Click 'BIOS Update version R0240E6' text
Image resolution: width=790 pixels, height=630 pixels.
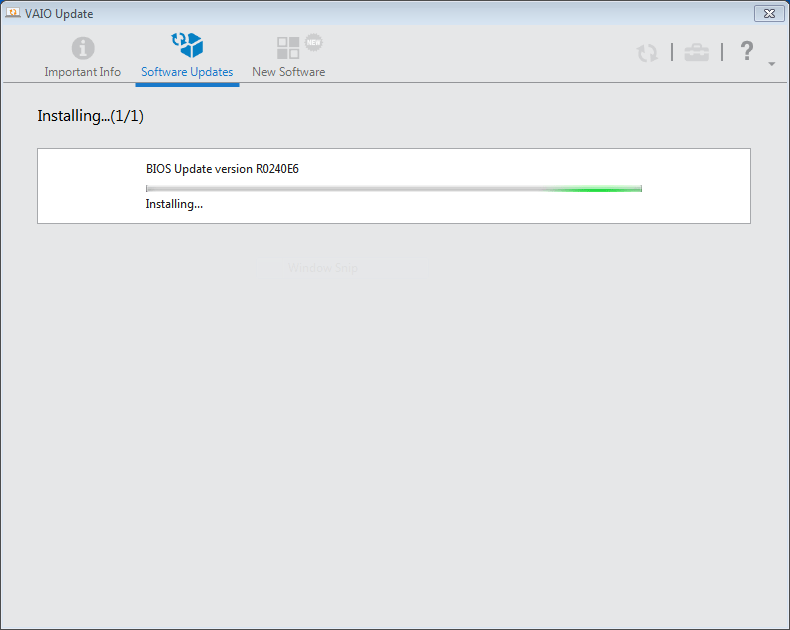tap(222, 169)
